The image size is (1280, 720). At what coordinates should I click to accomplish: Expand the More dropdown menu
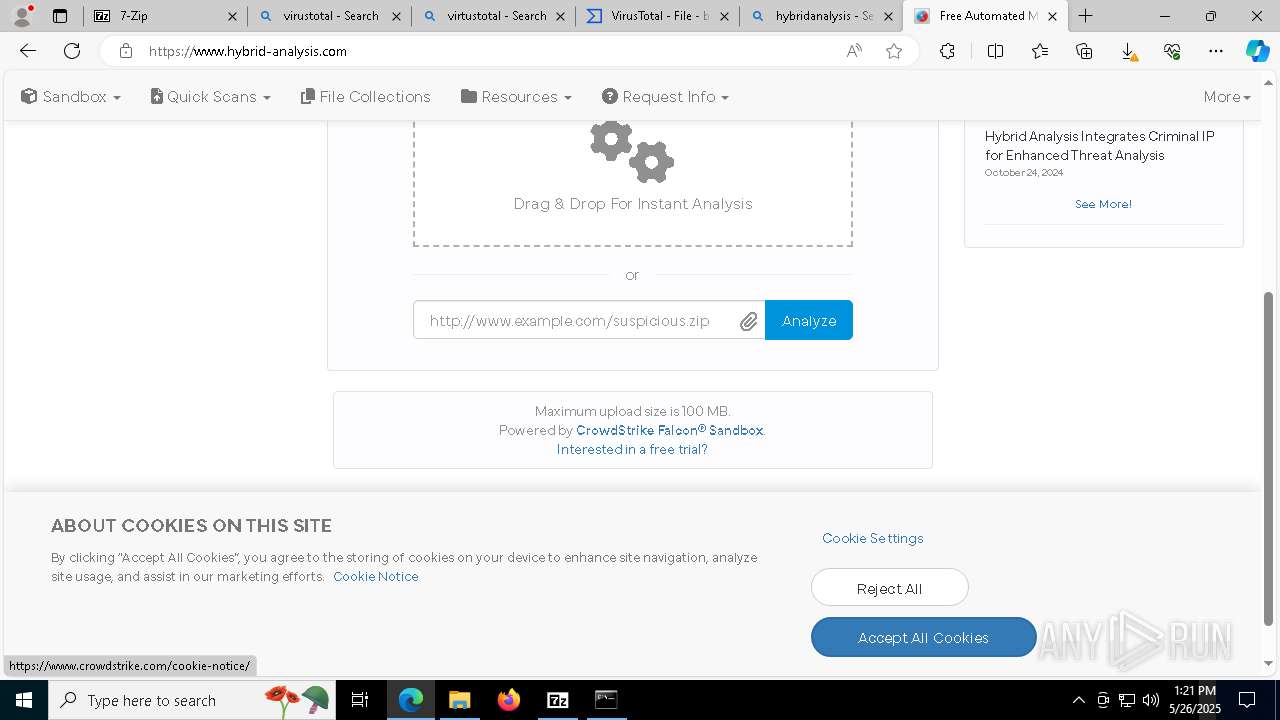coord(1227,97)
